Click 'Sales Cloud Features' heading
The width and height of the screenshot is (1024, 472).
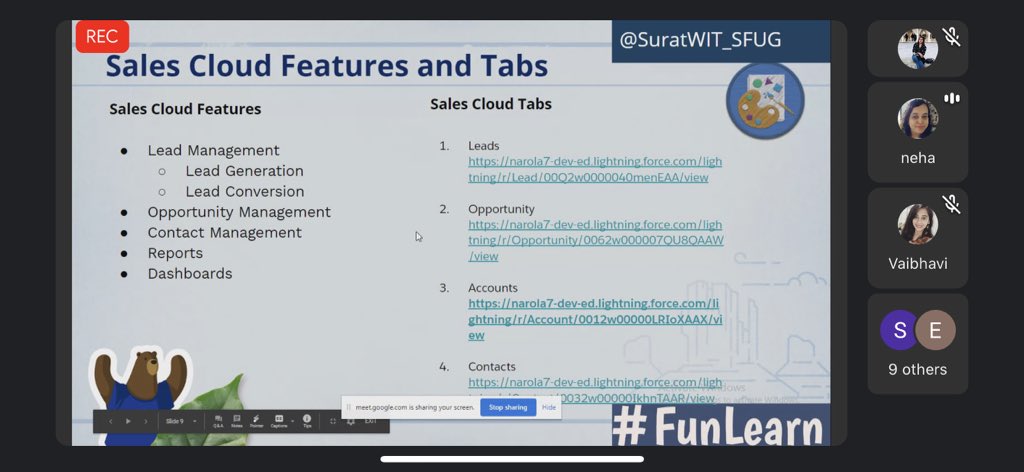pyautogui.click(x=185, y=109)
